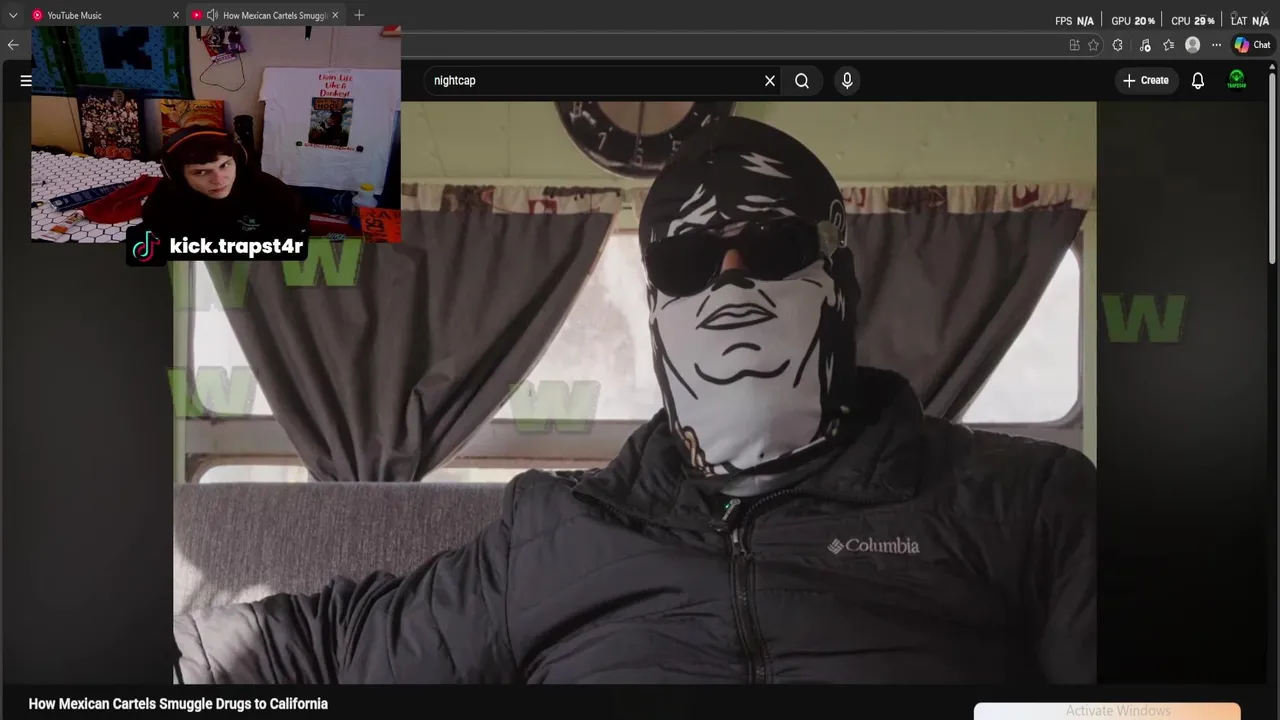
Task: Open the browser extensions puzzle icon
Action: tap(1118, 45)
